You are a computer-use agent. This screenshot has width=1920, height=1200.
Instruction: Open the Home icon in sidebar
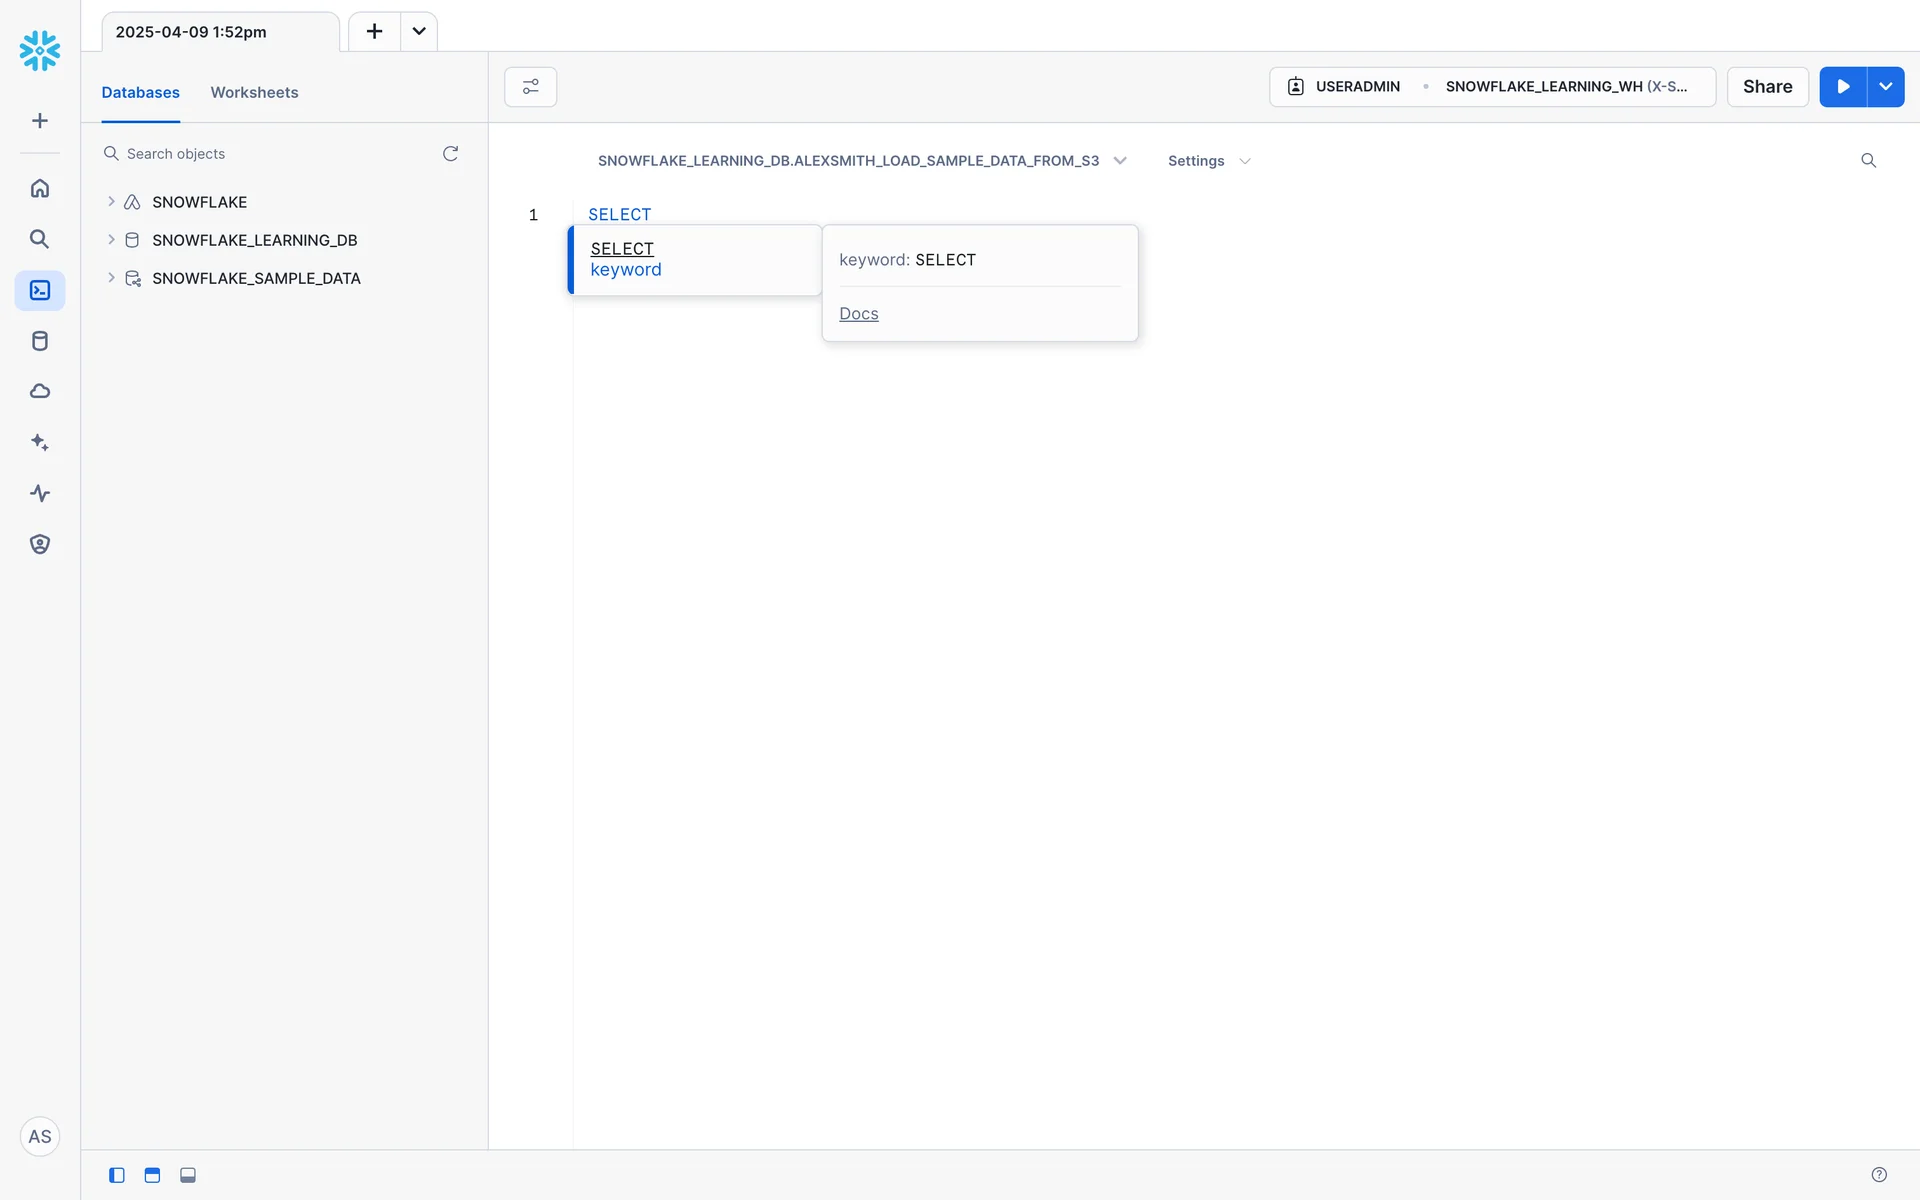tap(40, 188)
